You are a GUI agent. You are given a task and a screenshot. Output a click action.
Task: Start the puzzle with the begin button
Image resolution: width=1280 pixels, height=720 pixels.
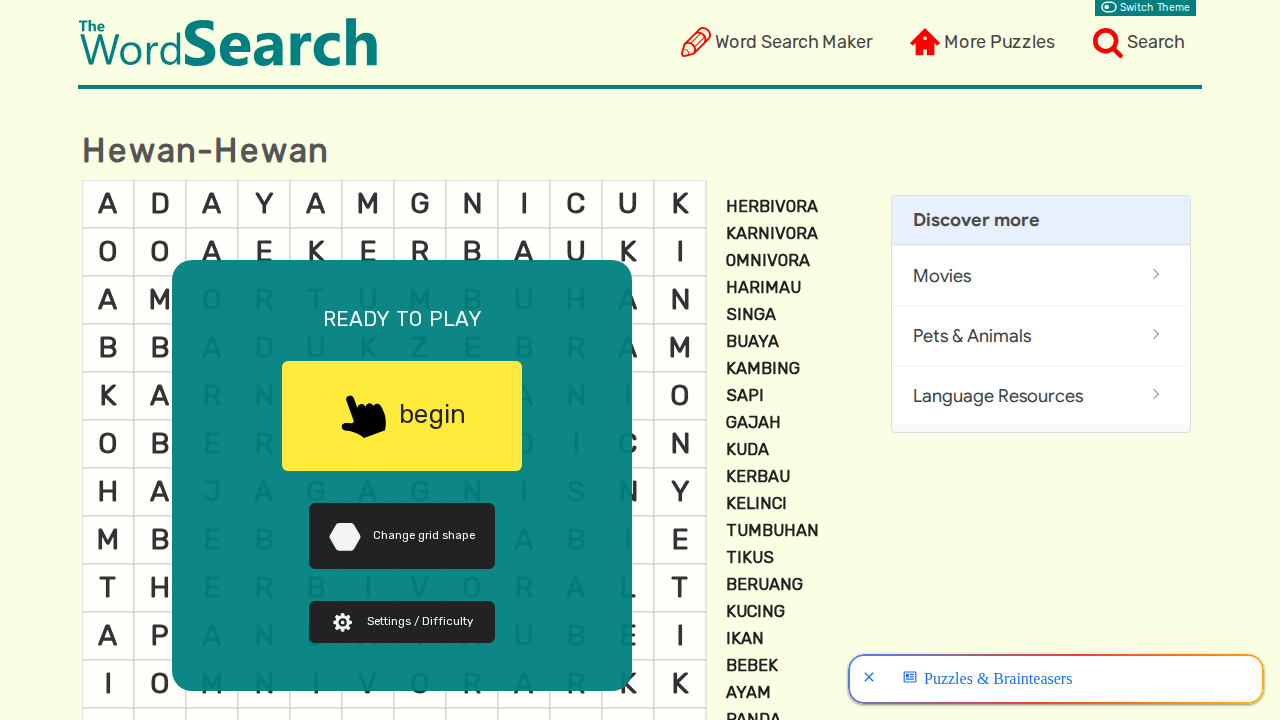(402, 416)
